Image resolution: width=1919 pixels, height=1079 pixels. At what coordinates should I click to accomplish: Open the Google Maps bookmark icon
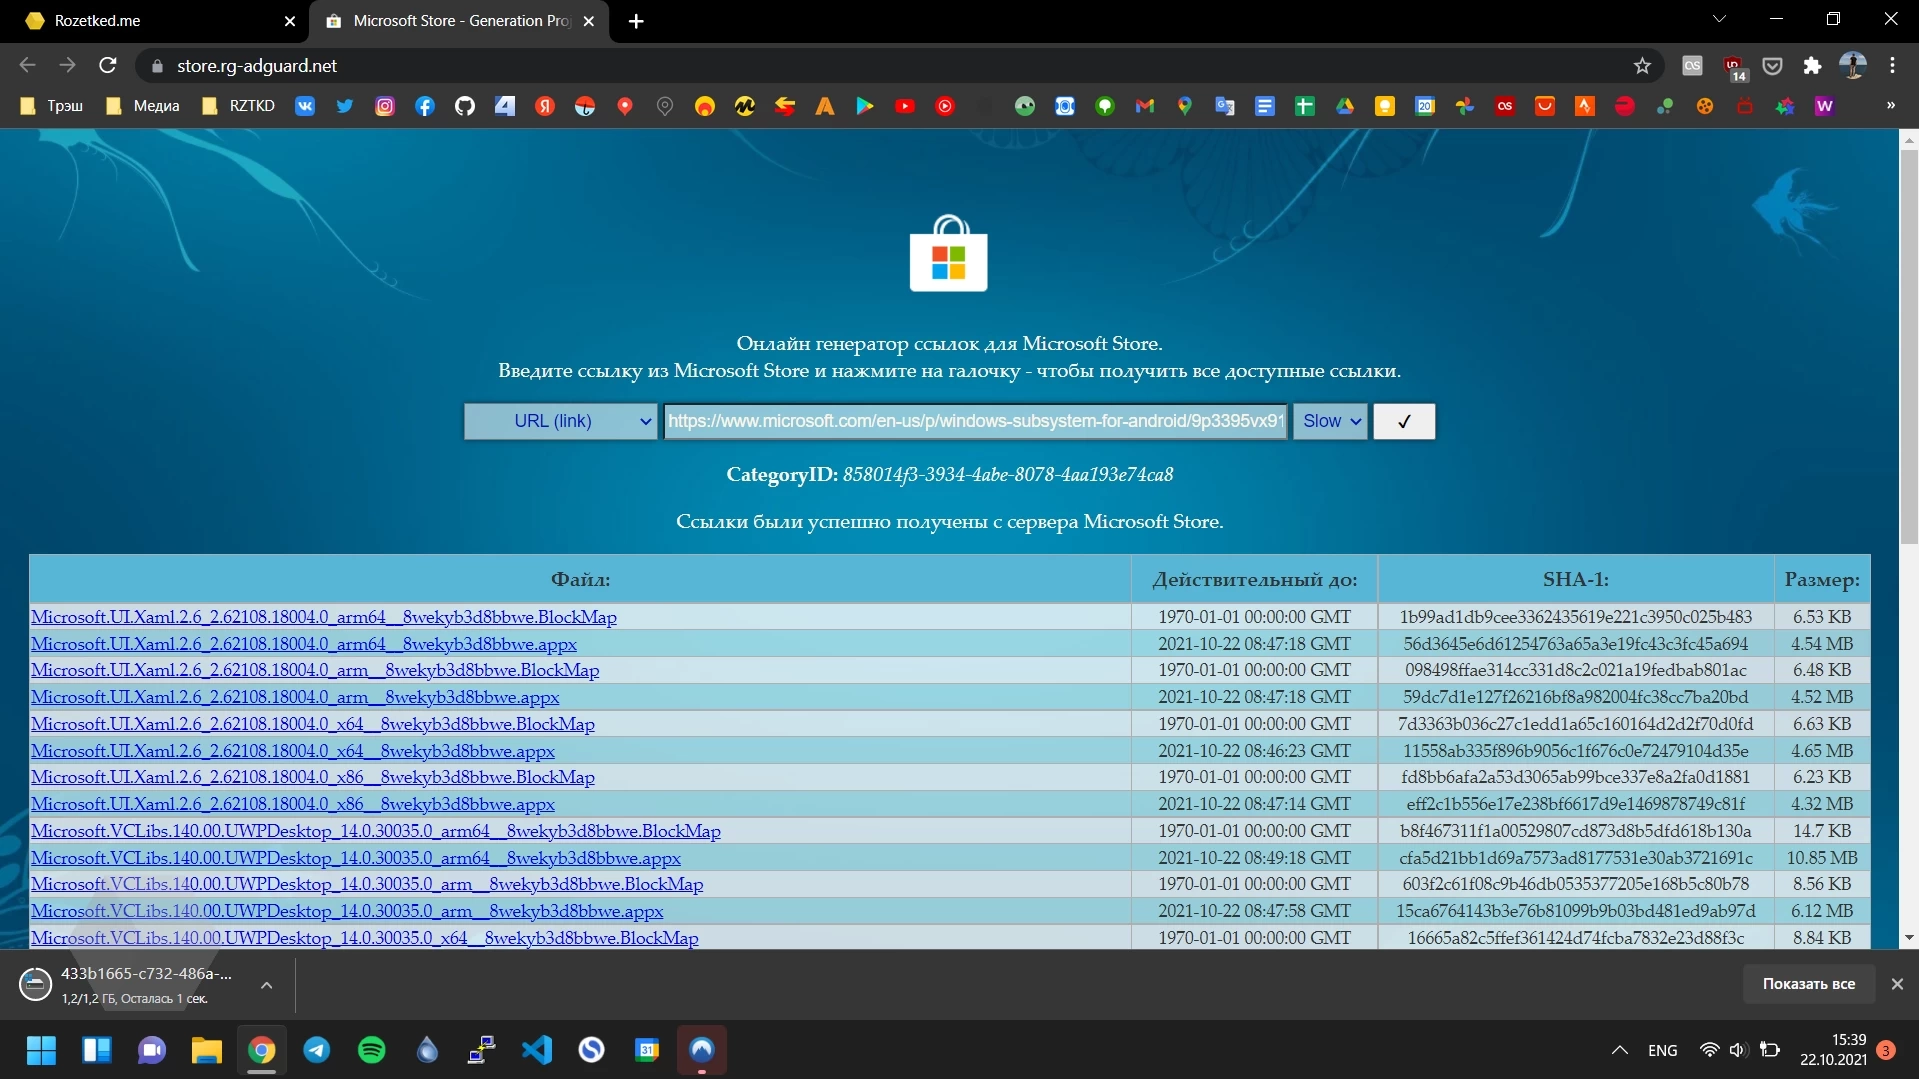click(x=1185, y=106)
